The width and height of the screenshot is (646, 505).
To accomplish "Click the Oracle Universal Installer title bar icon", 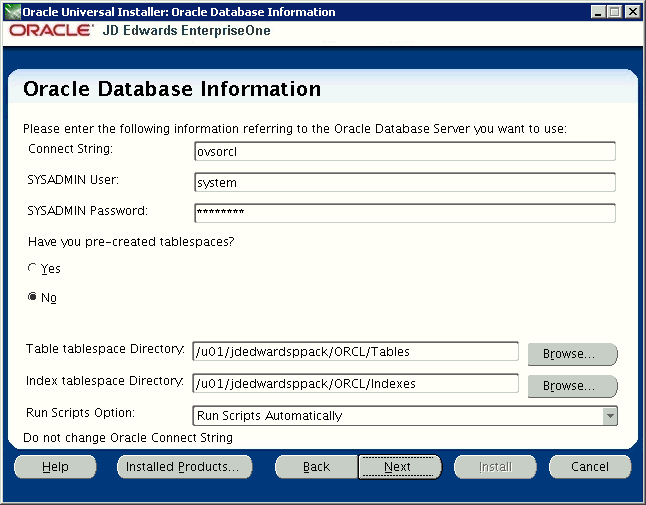I will click(12, 12).
